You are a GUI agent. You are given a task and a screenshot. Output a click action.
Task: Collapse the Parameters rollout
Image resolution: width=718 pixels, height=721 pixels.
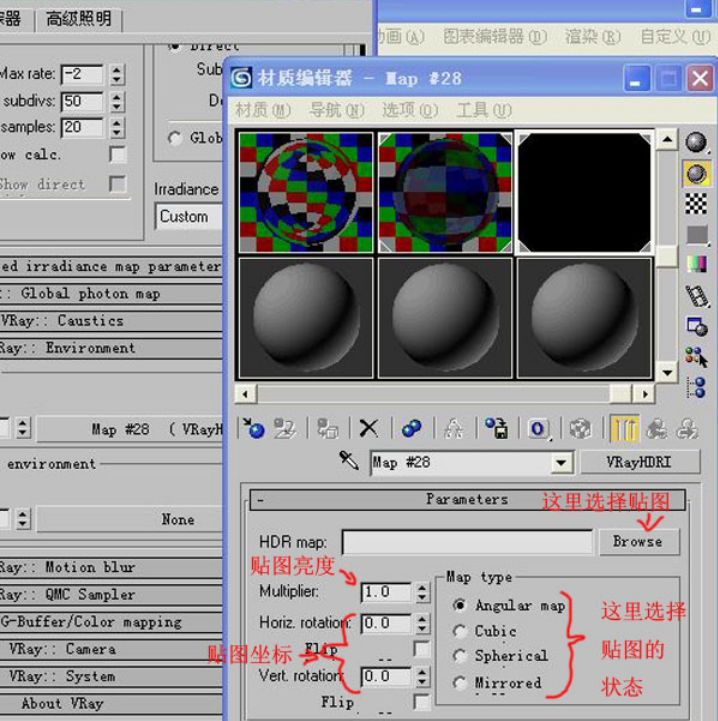467,500
